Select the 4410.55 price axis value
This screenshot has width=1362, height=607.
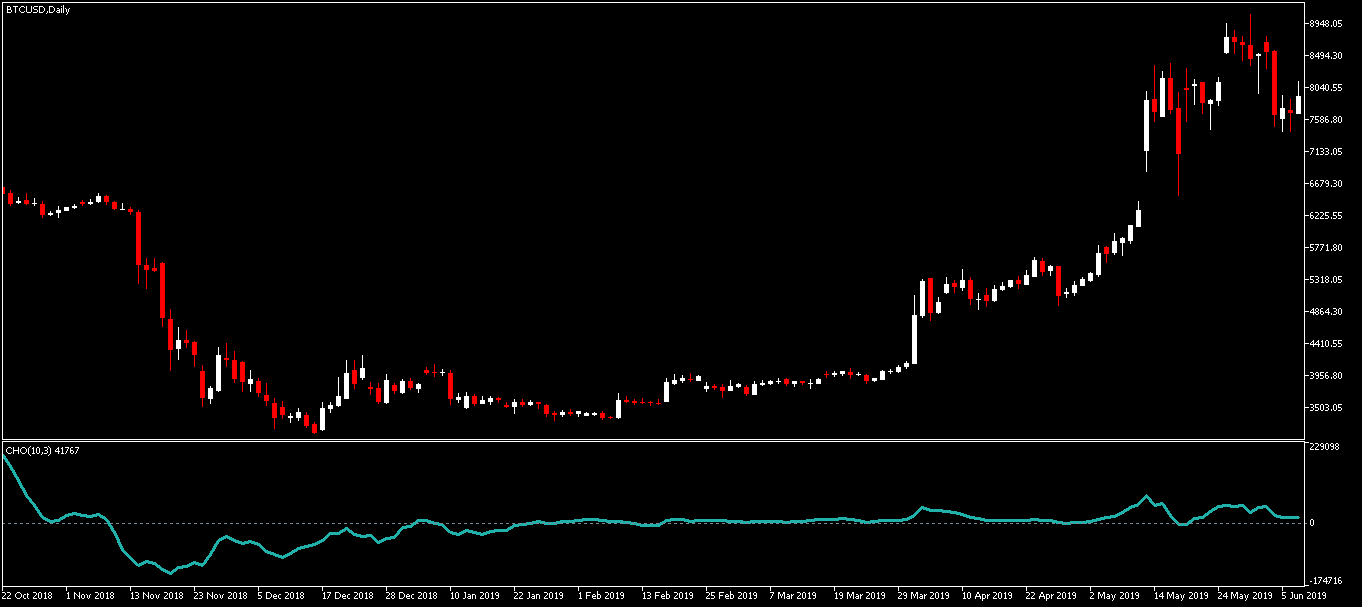pyautogui.click(x=1332, y=344)
